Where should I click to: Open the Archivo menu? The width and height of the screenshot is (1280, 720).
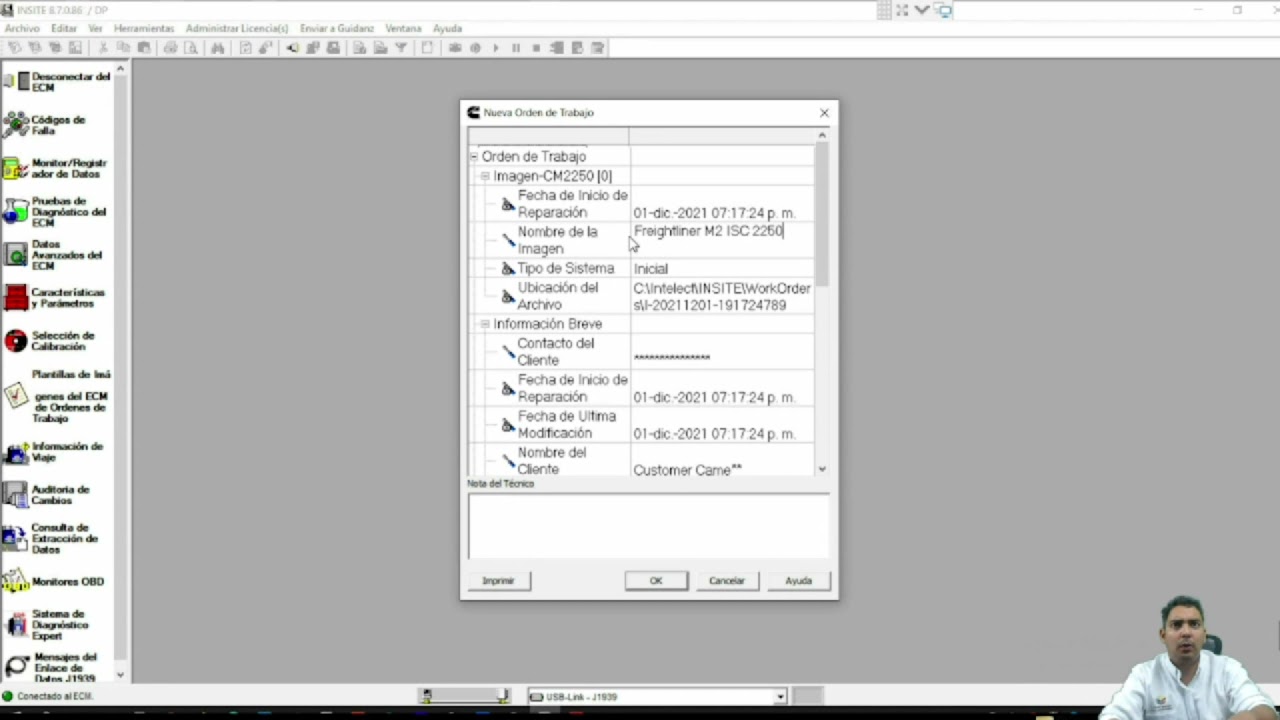pyautogui.click(x=22, y=28)
